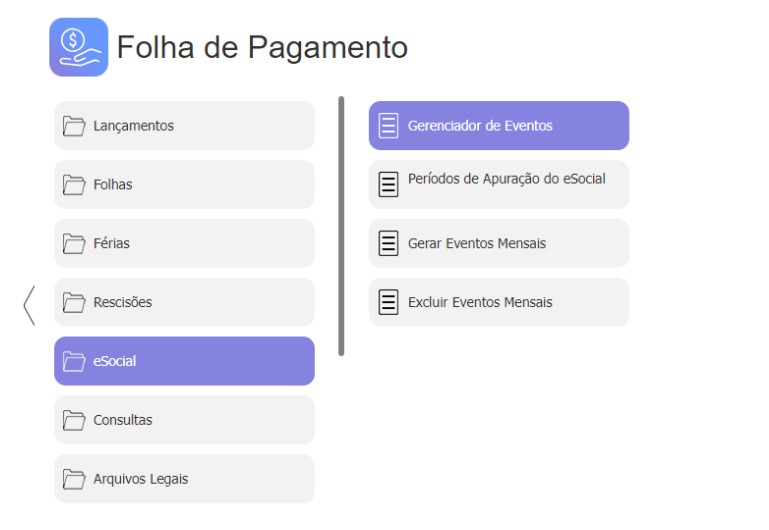Click the folder icon next to Folhas
Viewport: 769px width, 530px height.
(74, 185)
